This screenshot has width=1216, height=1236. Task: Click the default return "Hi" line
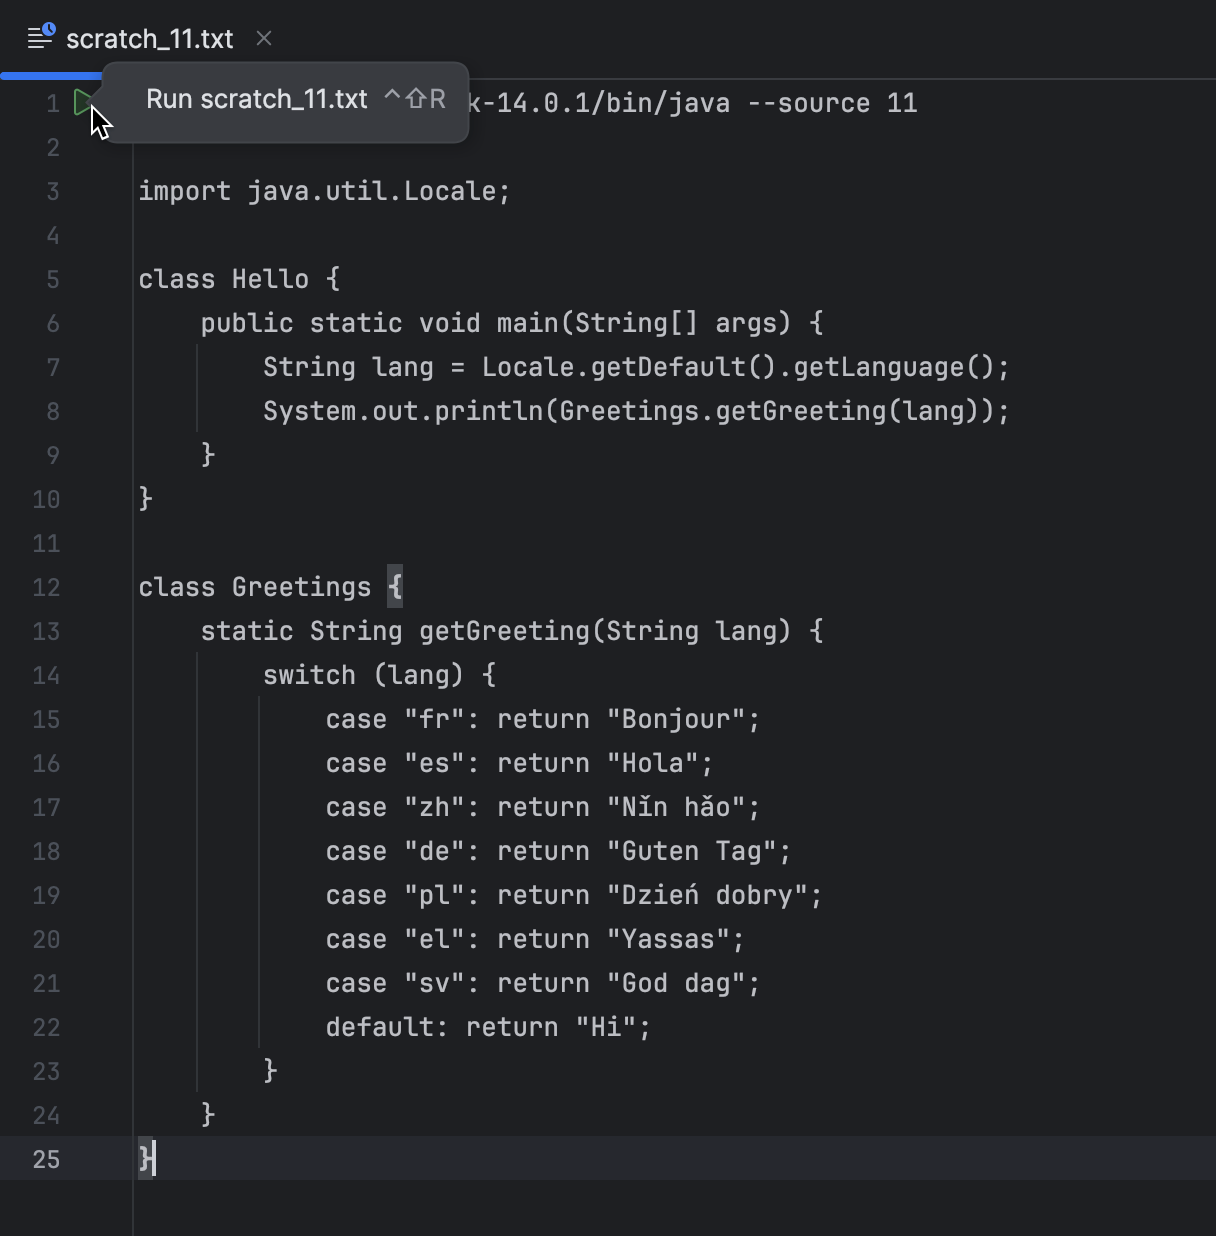point(487,1026)
